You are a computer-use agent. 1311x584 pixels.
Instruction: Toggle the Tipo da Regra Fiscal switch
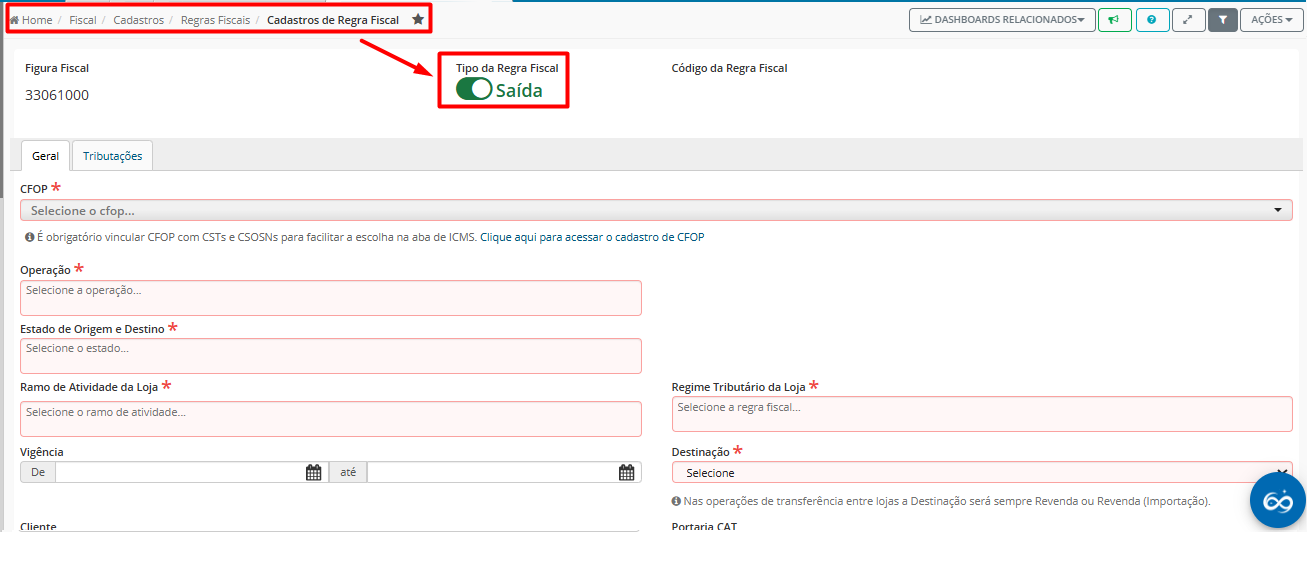pyautogui.click(x=474, y=90)
